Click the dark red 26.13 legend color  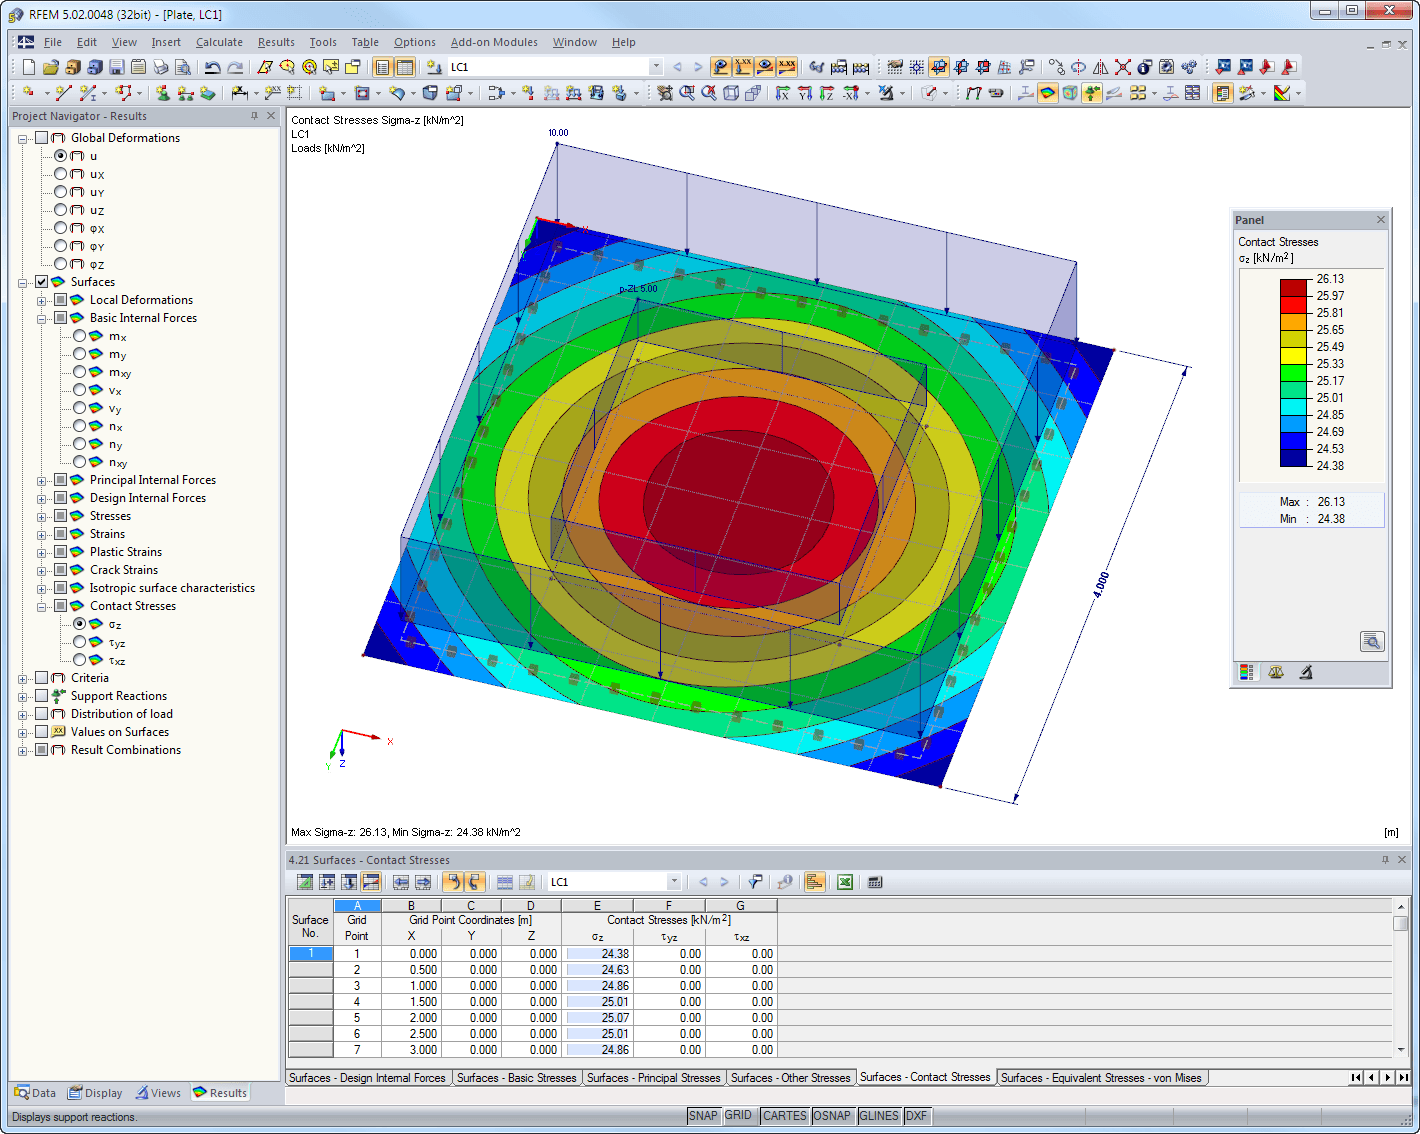click(1294, 288)
